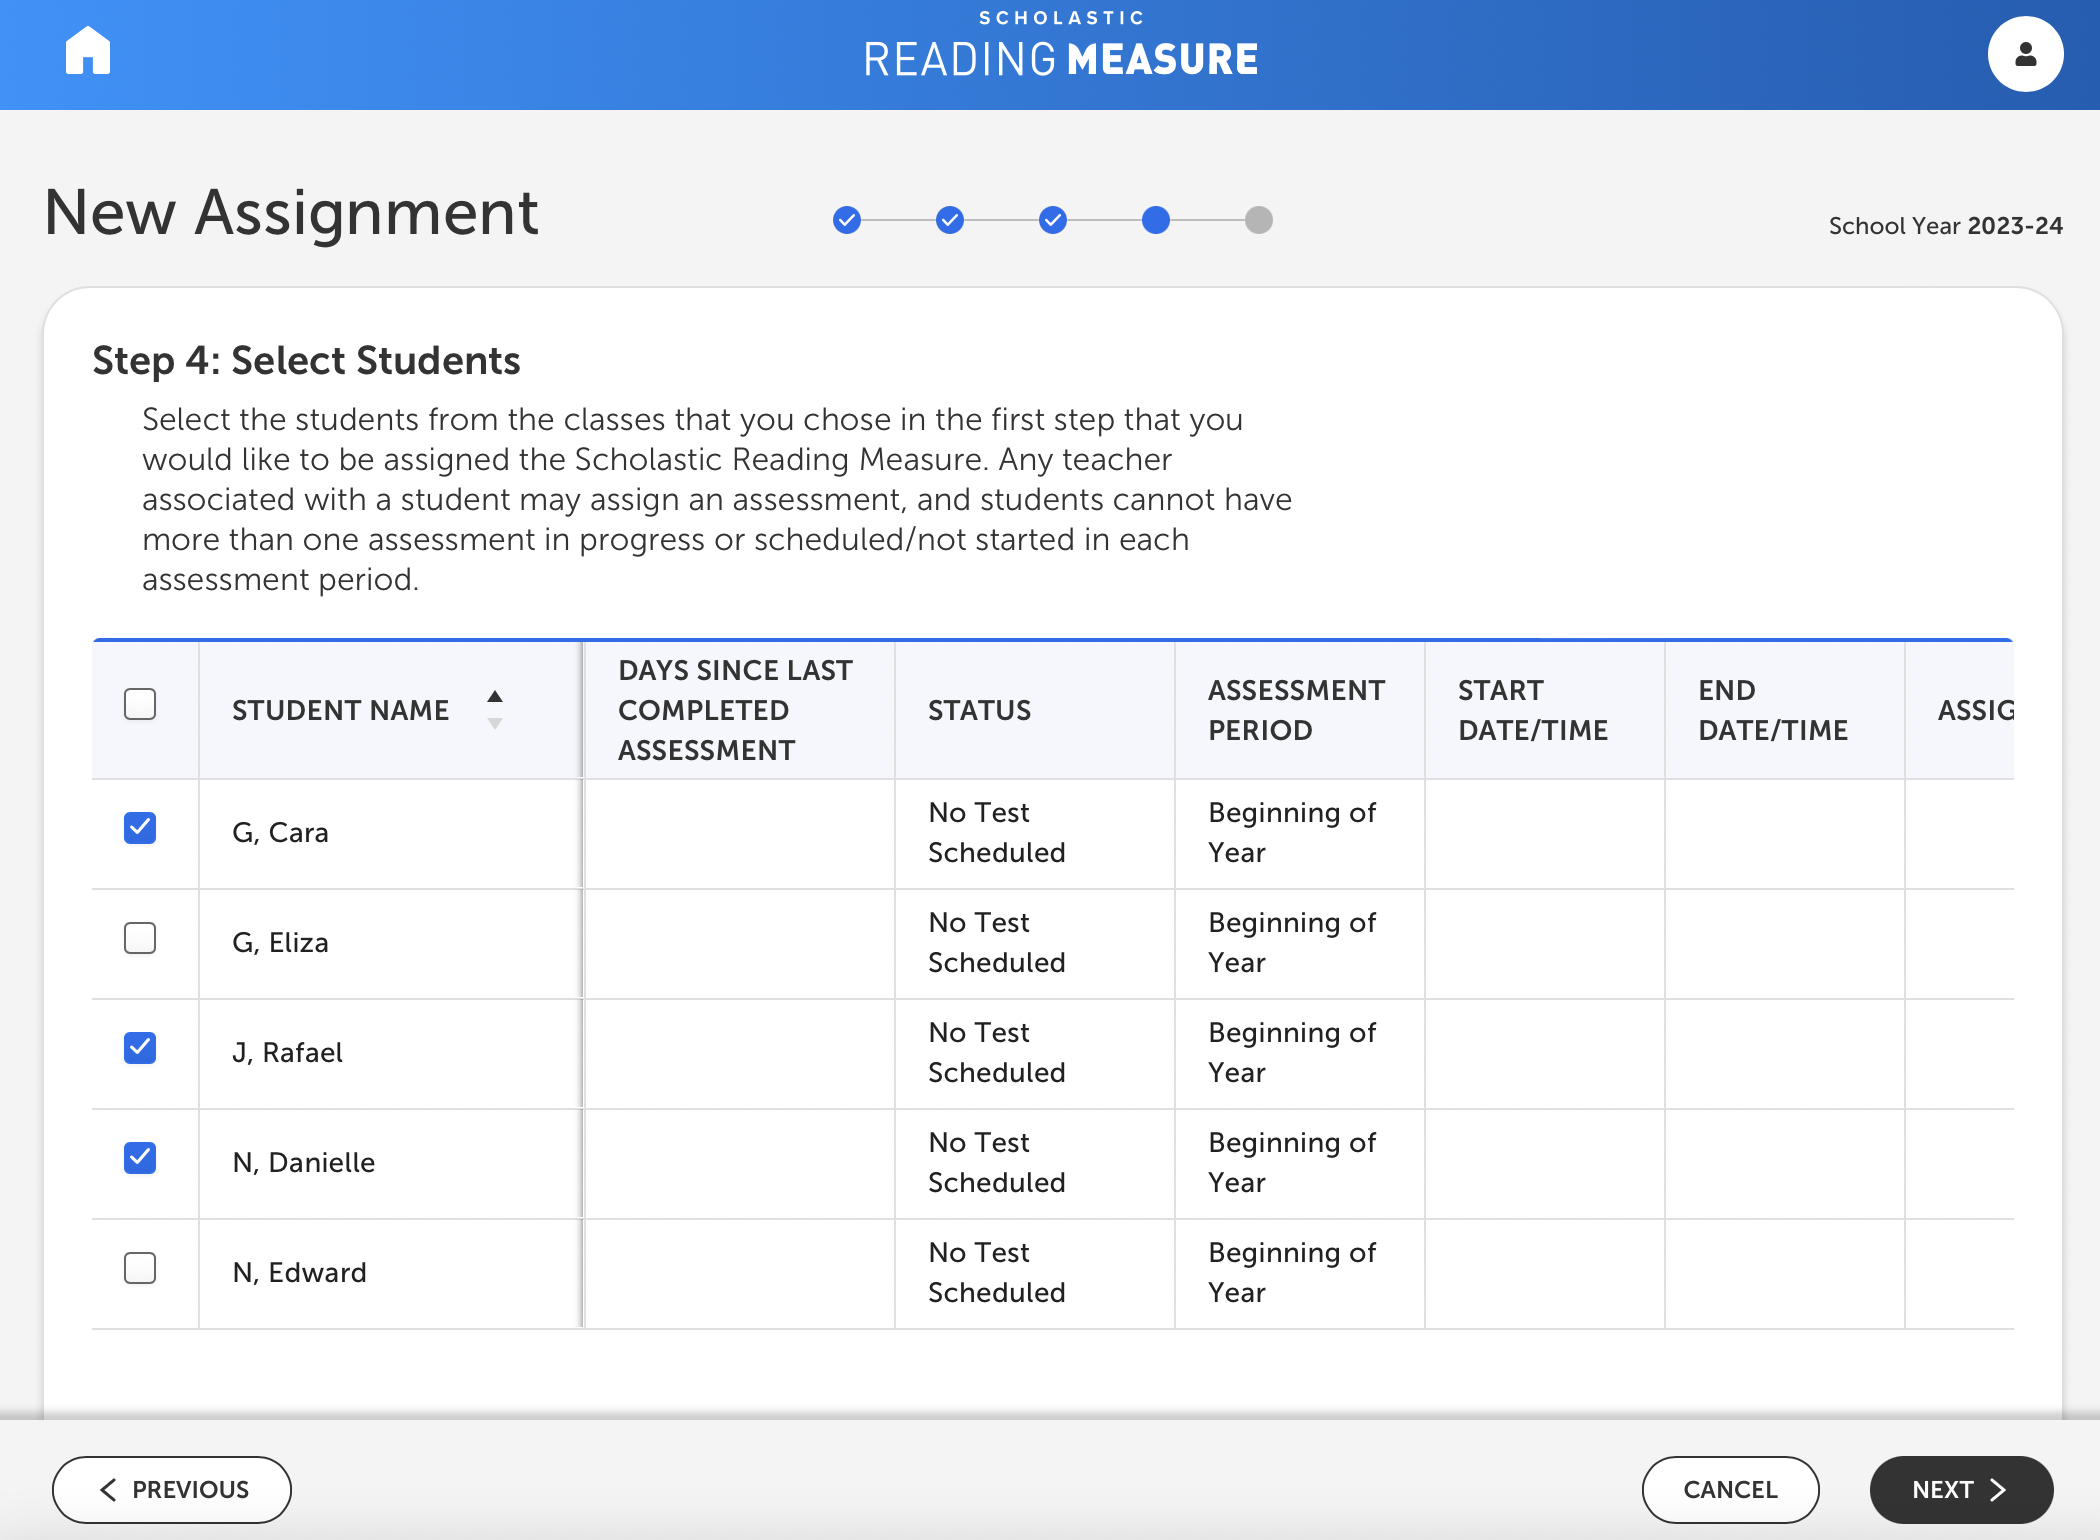This screenshot has height=1540, width=2100.
Task: Click the School Year 2023-24 label
Action: [x=1945, y=226]
